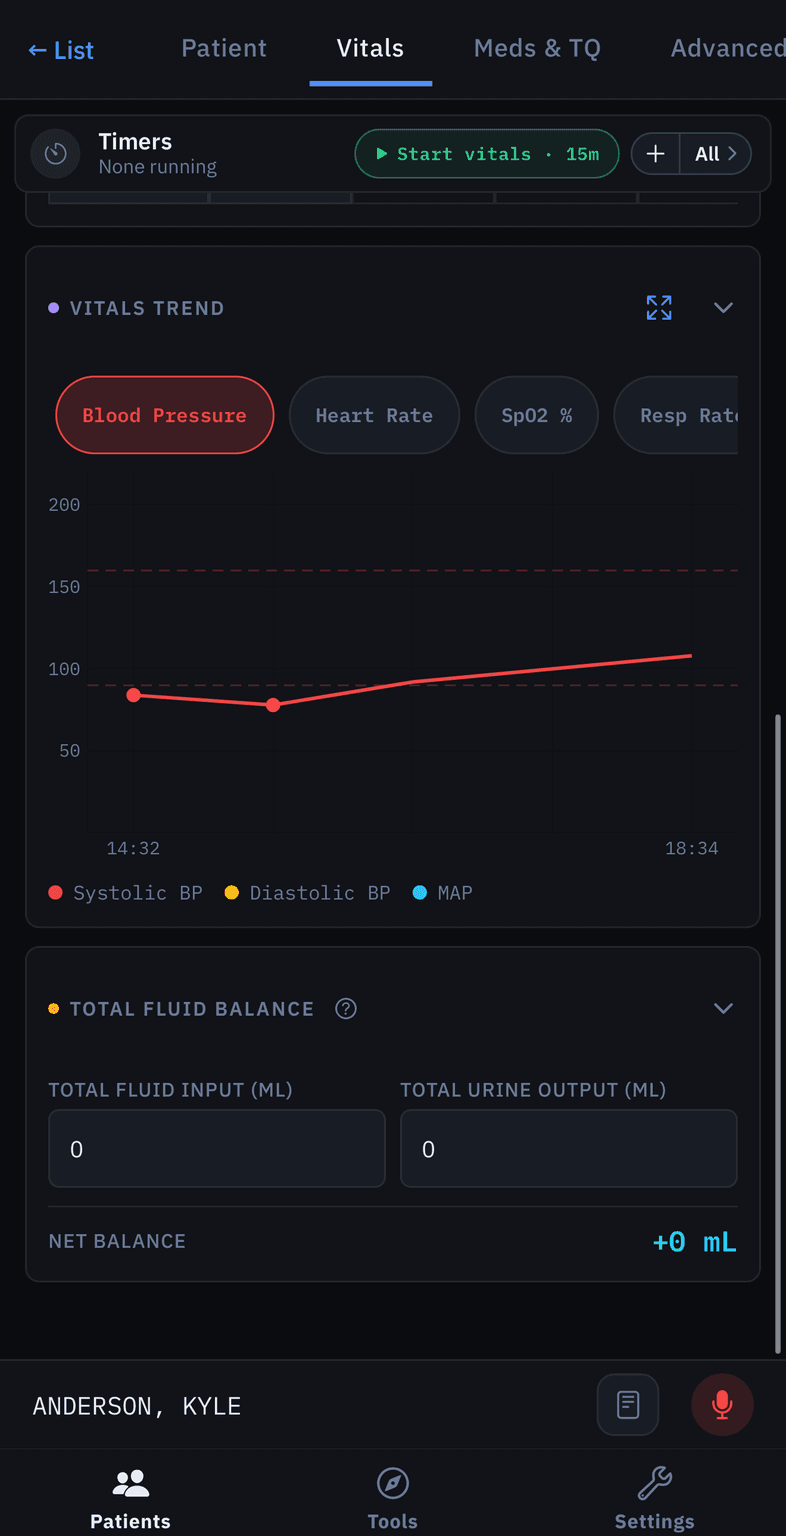The image size is (786, 1536).
Task: Select Resp Rate trend chip
Action: pos(676,415)
